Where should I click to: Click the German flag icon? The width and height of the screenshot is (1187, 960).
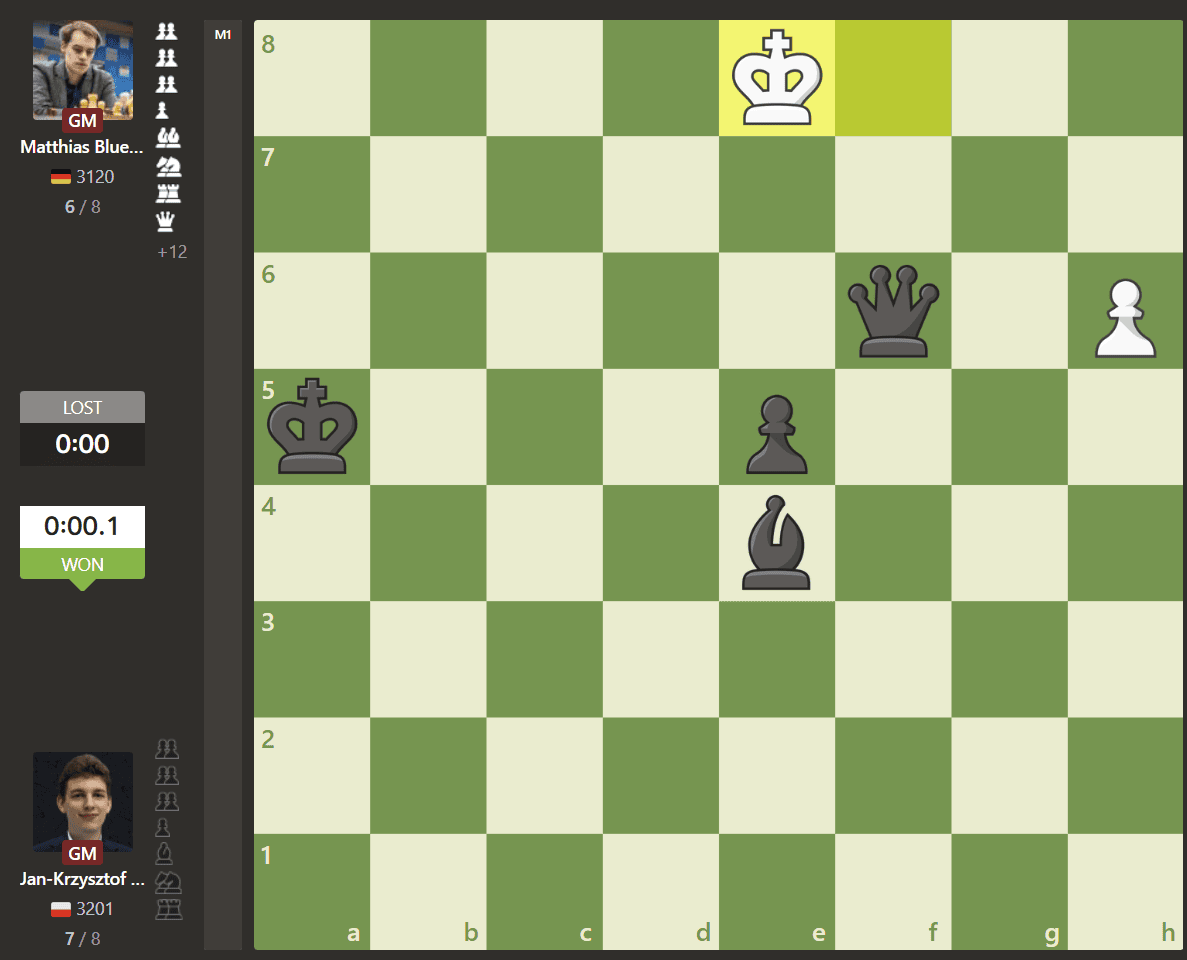click(x=61, y=177)
